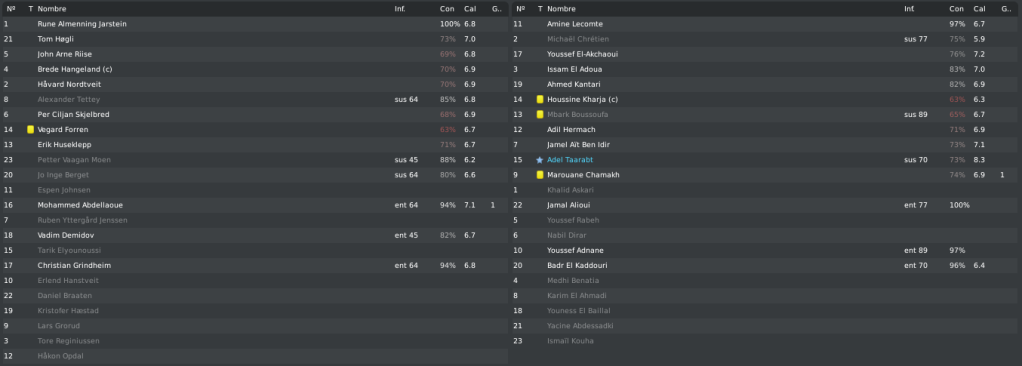This screenshot has width=1022, height=366.
Task: Open Adel Taarabt's player profile
Action: click(x=570, y=160)
